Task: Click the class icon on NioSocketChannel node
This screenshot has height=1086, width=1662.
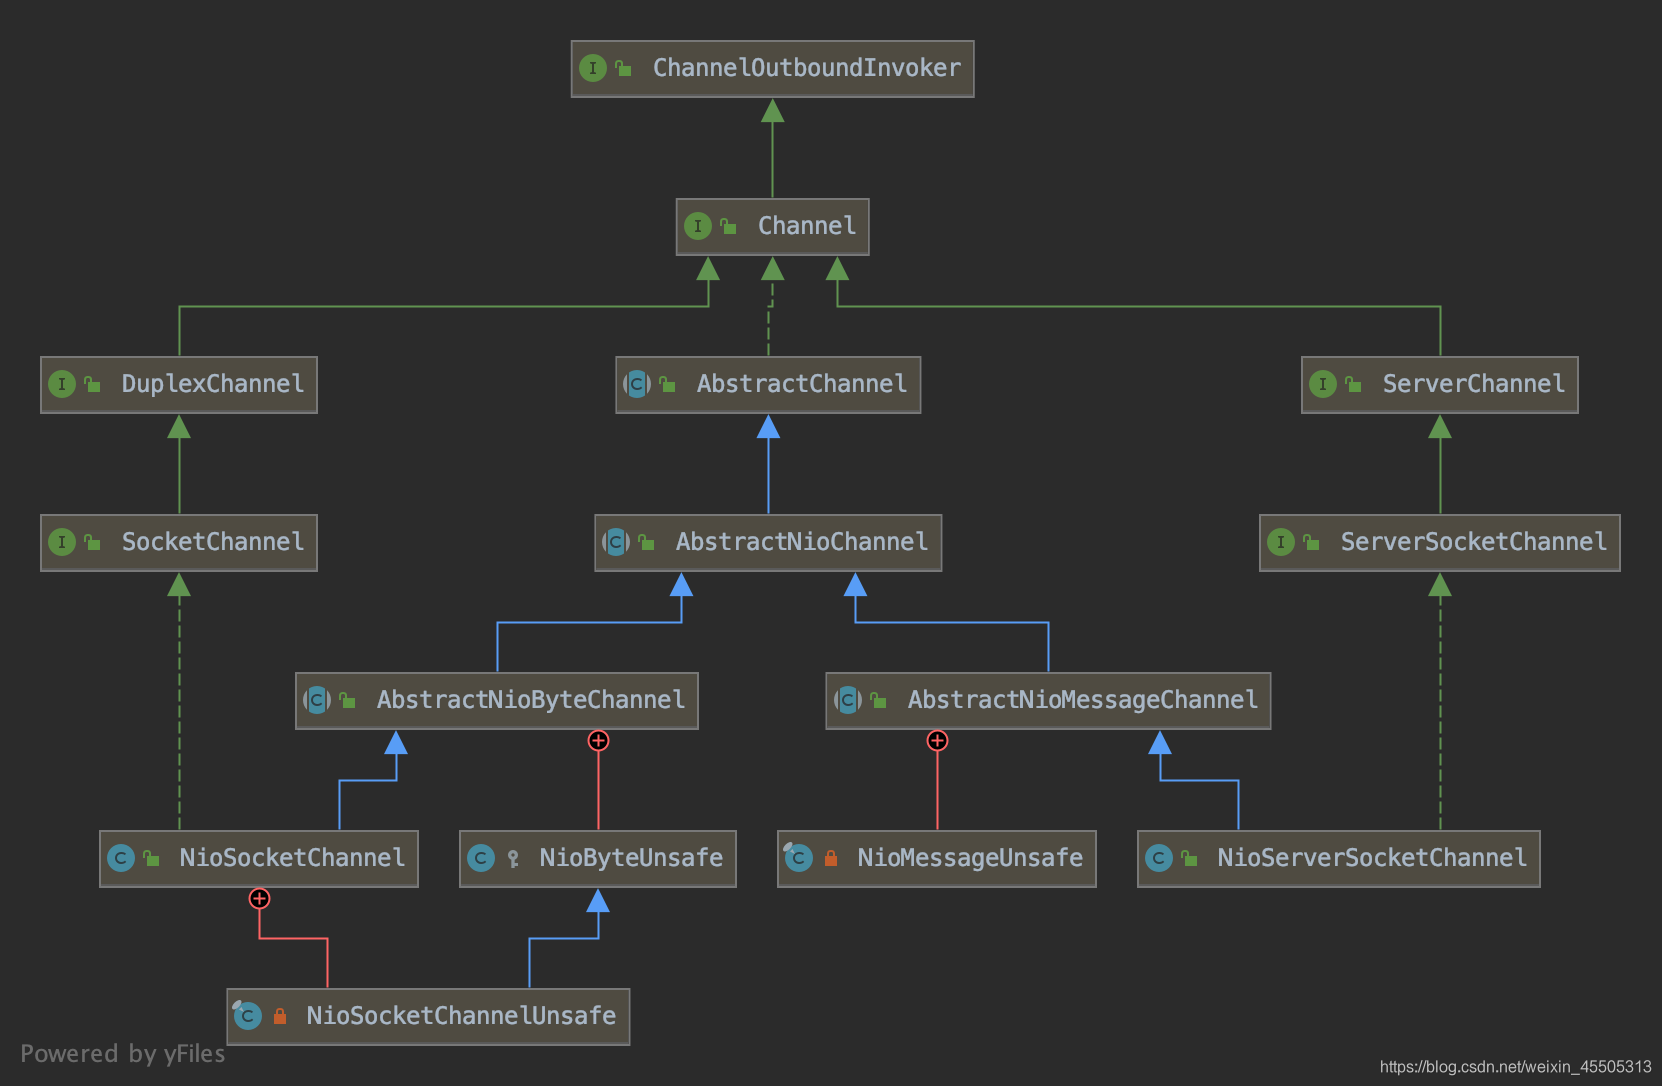Action: click(x=121, y=858)
